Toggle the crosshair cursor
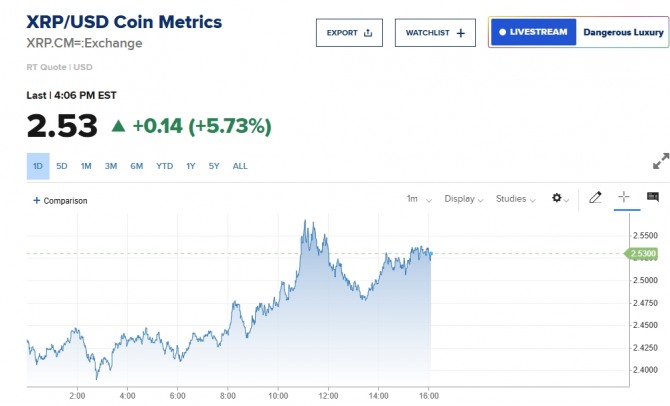 [x=624, y=198]
